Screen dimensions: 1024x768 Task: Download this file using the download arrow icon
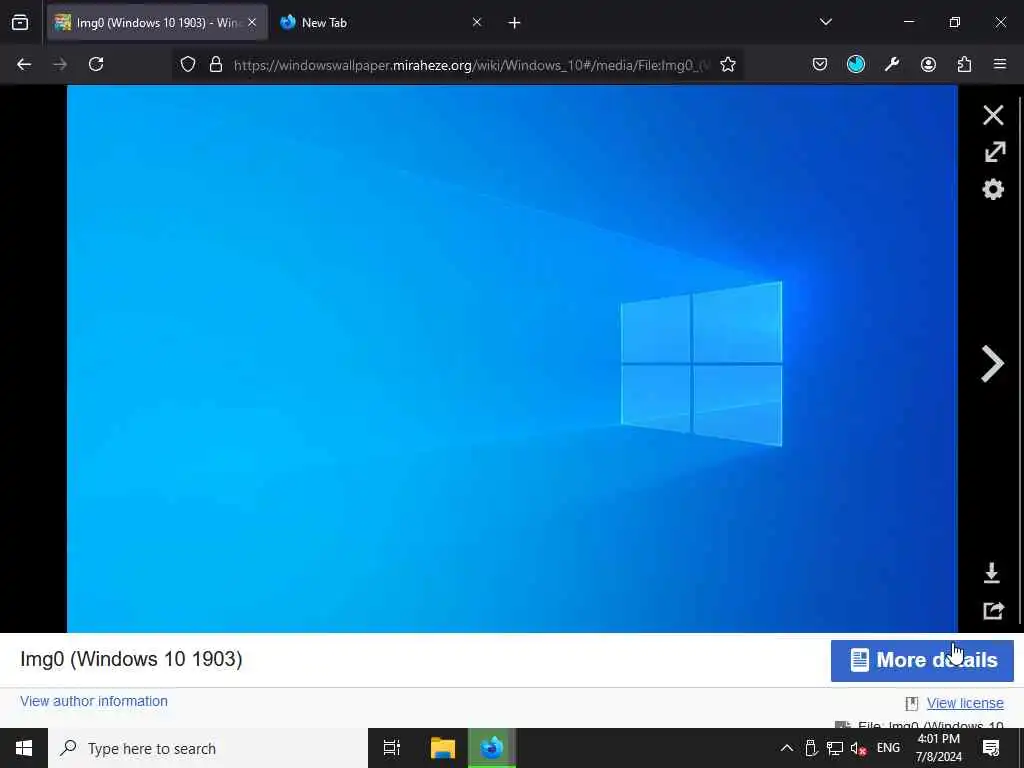click(991, 573)
